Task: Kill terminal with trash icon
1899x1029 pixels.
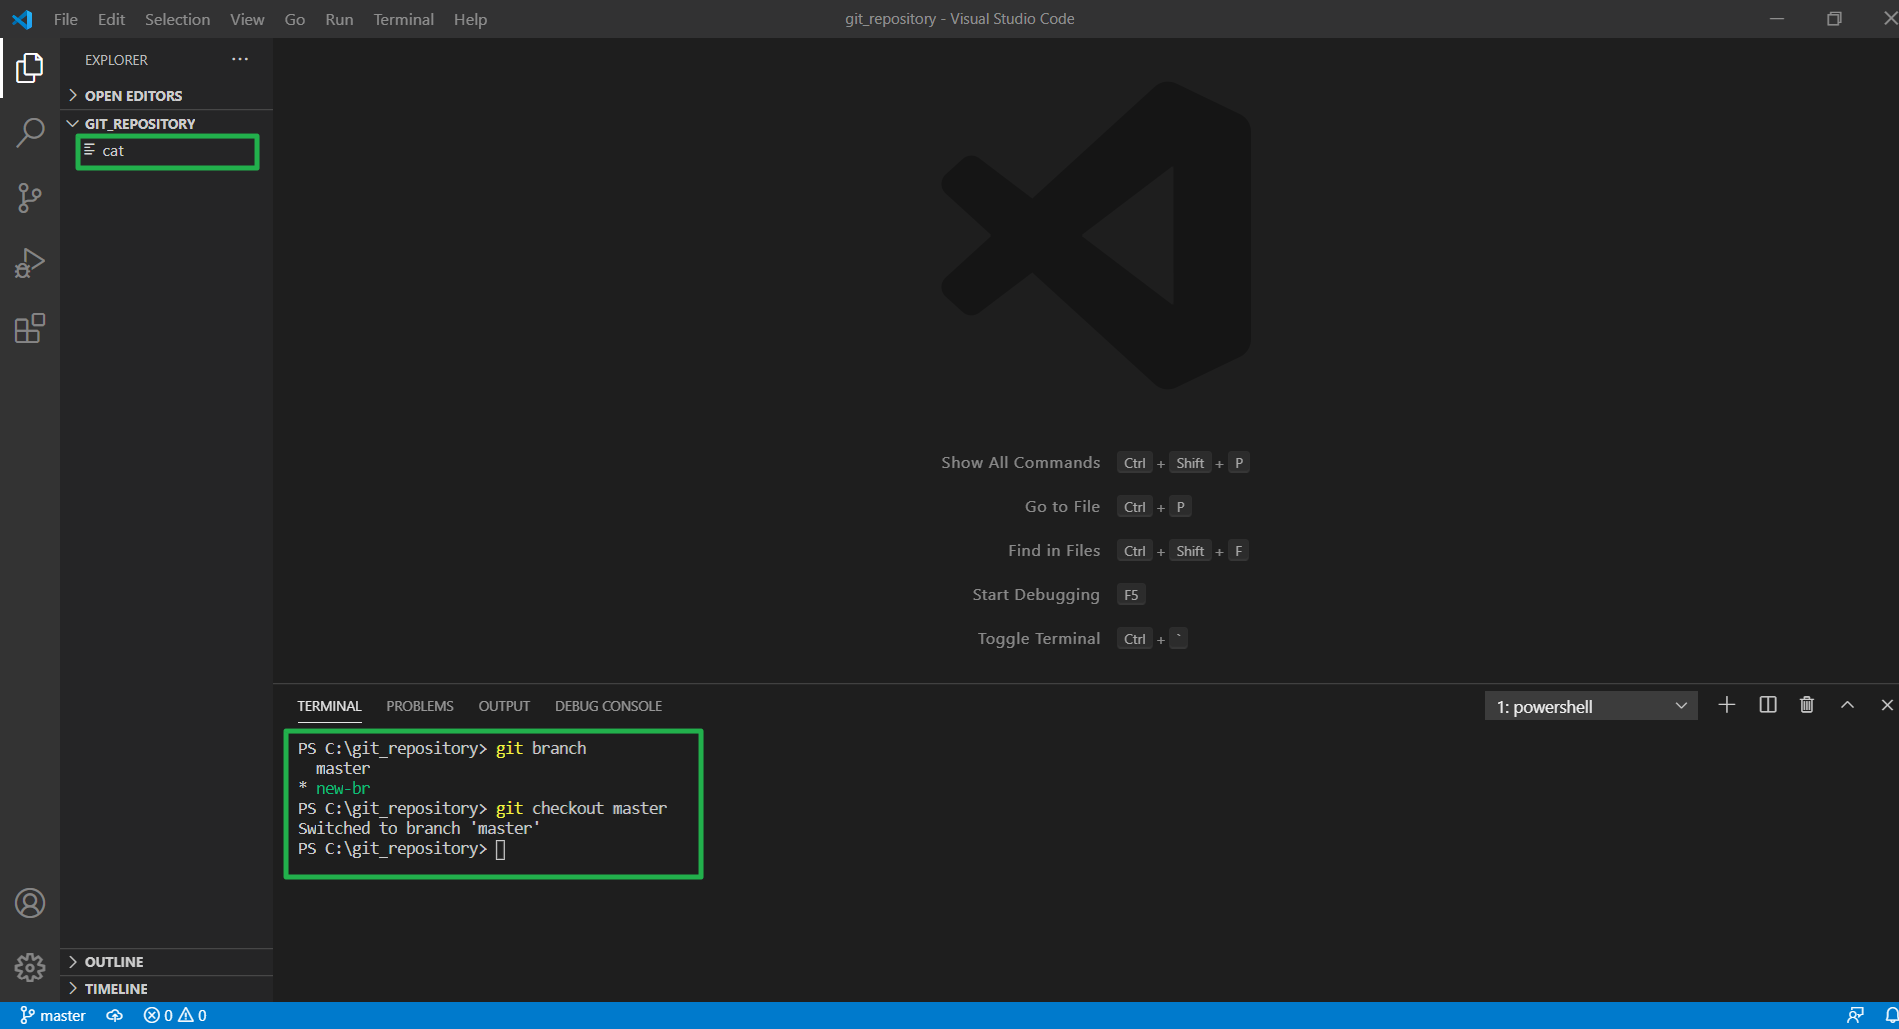Action: click(x=1807, y=705)
